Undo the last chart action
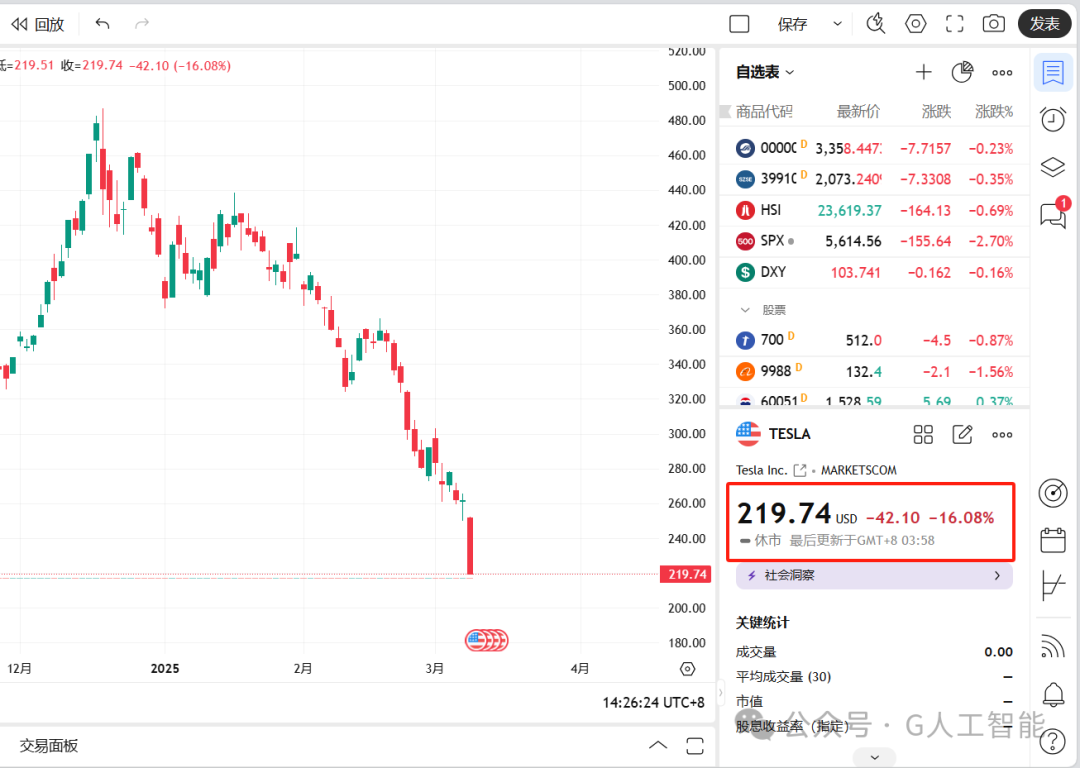The width and height of the screenshot is (1080, 768). pyautogui.click(x=103, y=24)
